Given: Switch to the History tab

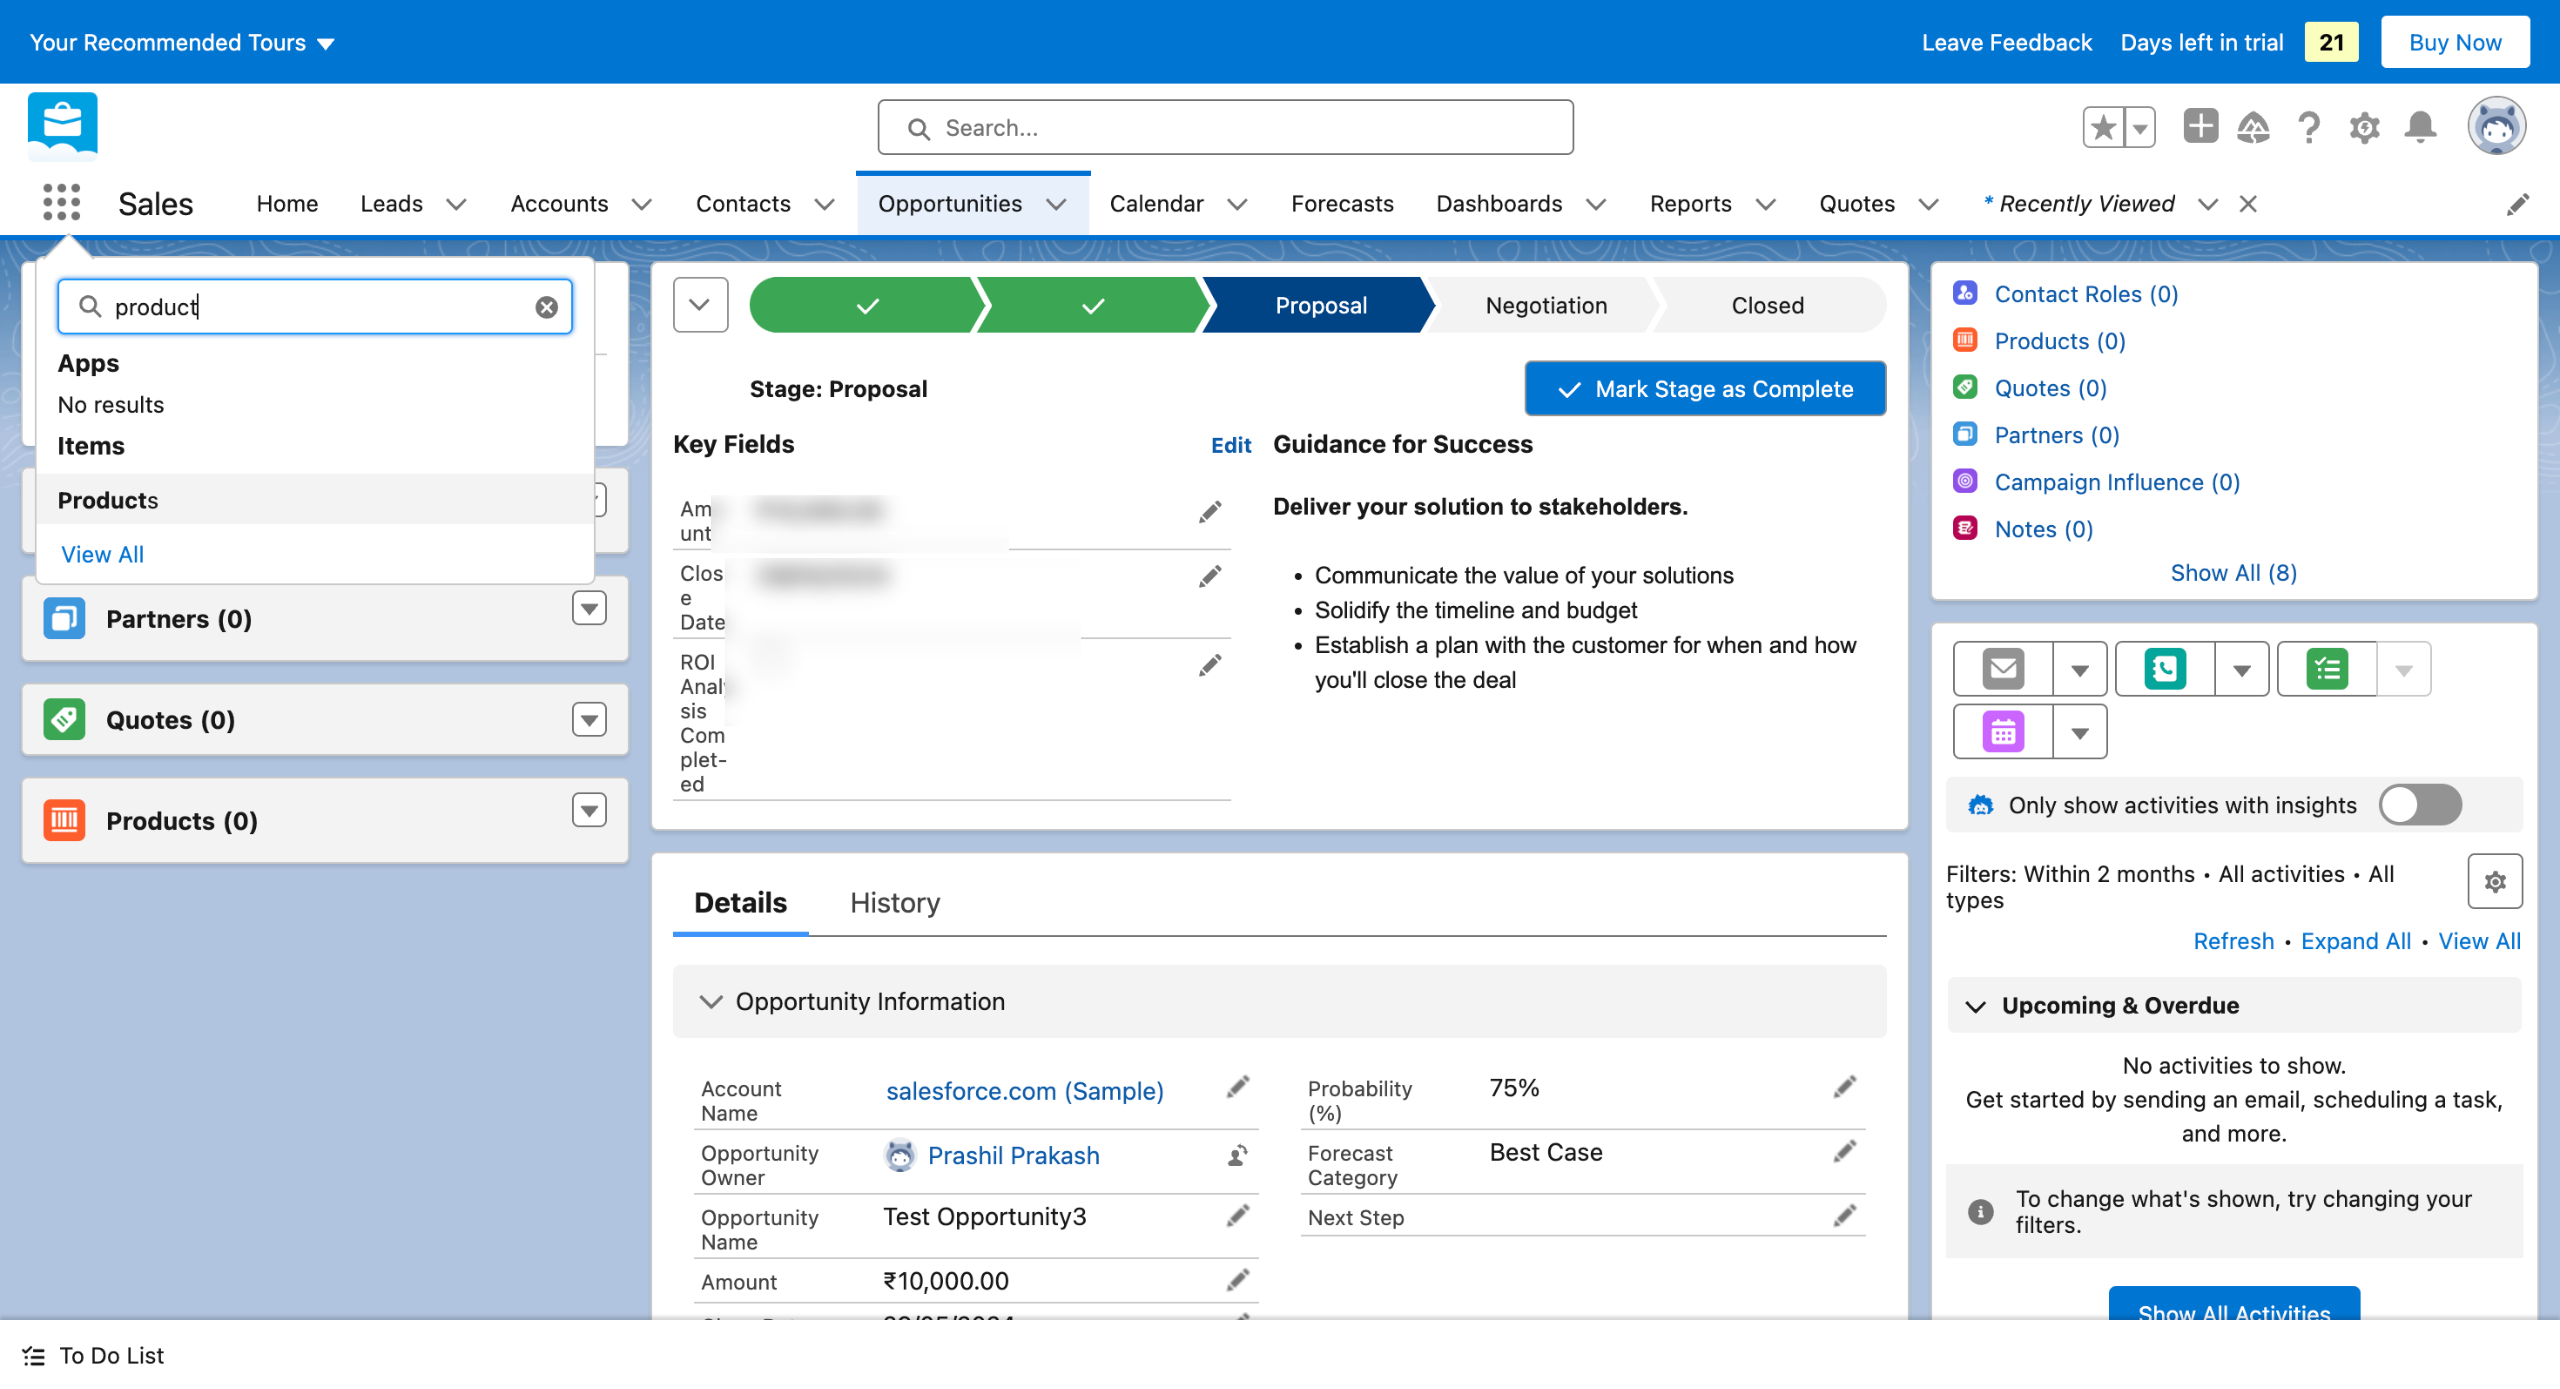Looking at the screenshot, I should tap(894, 903).
